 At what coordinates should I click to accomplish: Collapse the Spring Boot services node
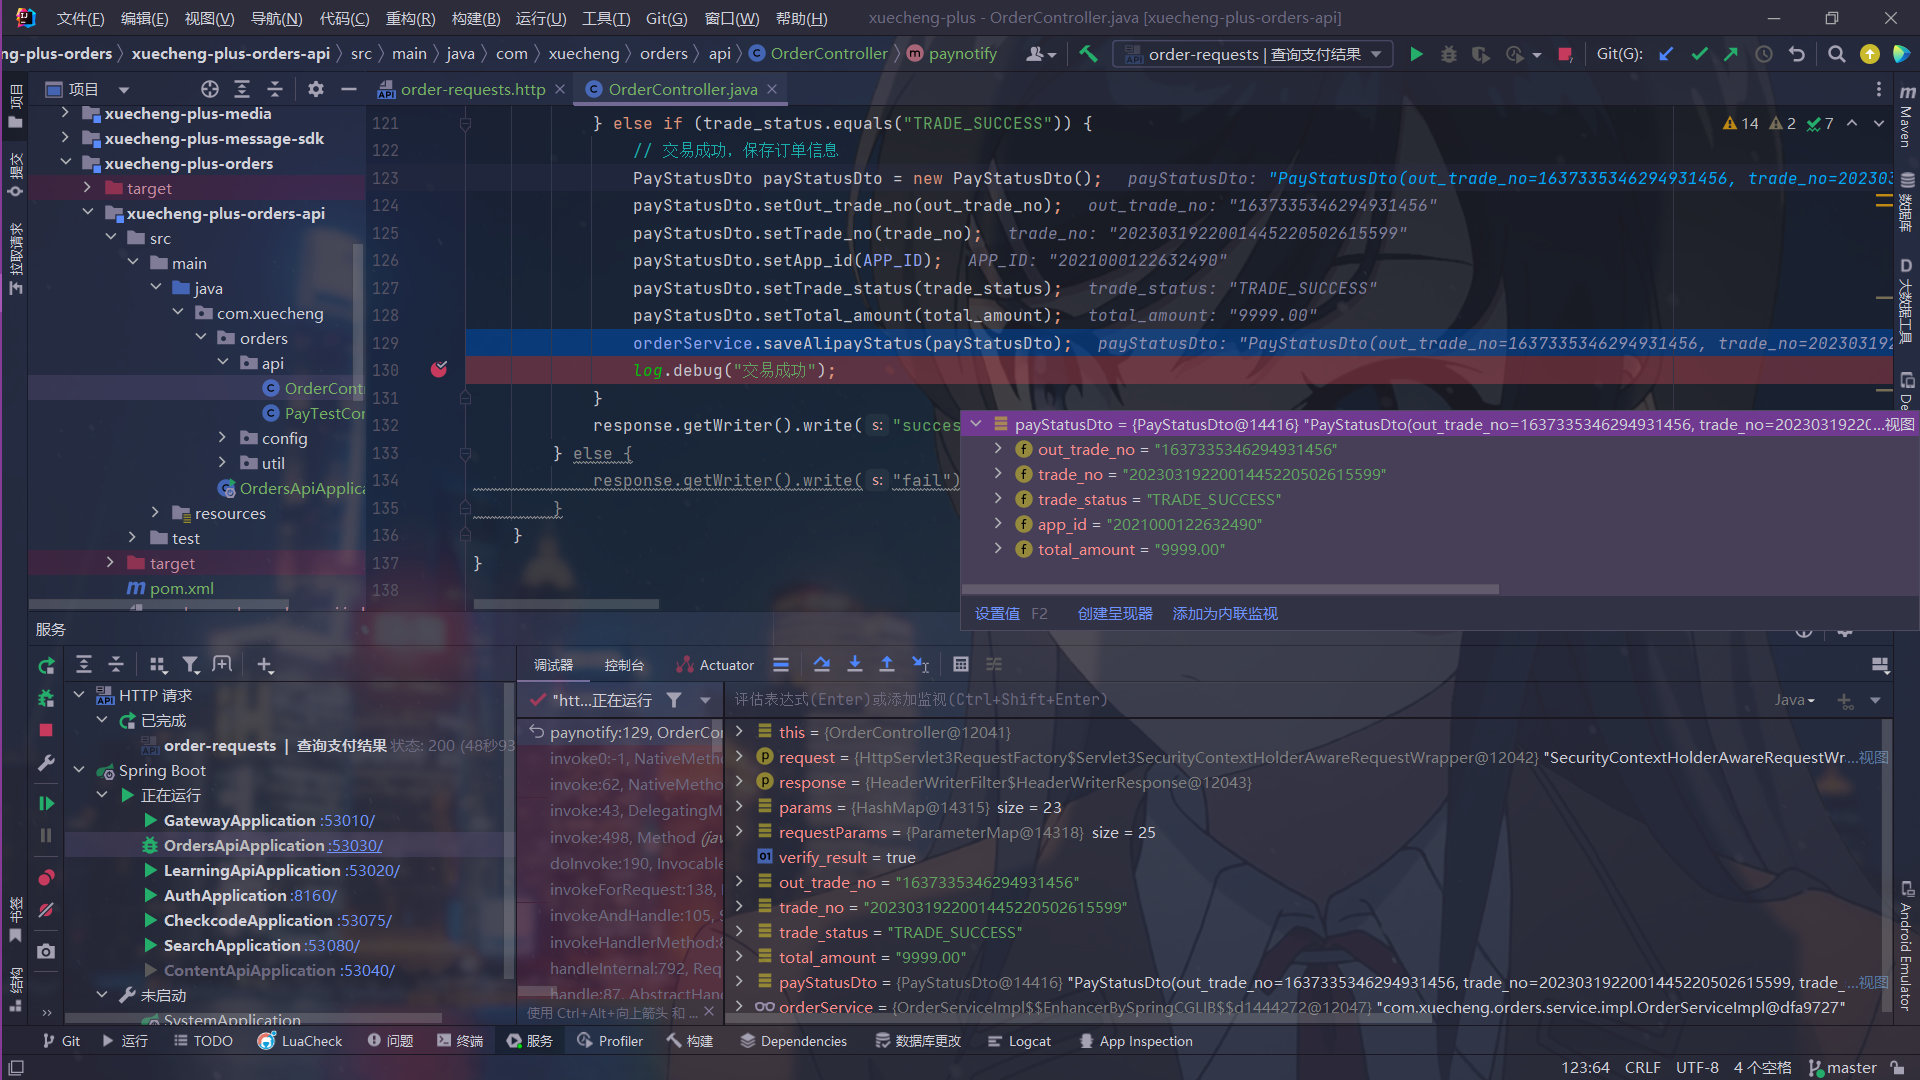point(80,770)
